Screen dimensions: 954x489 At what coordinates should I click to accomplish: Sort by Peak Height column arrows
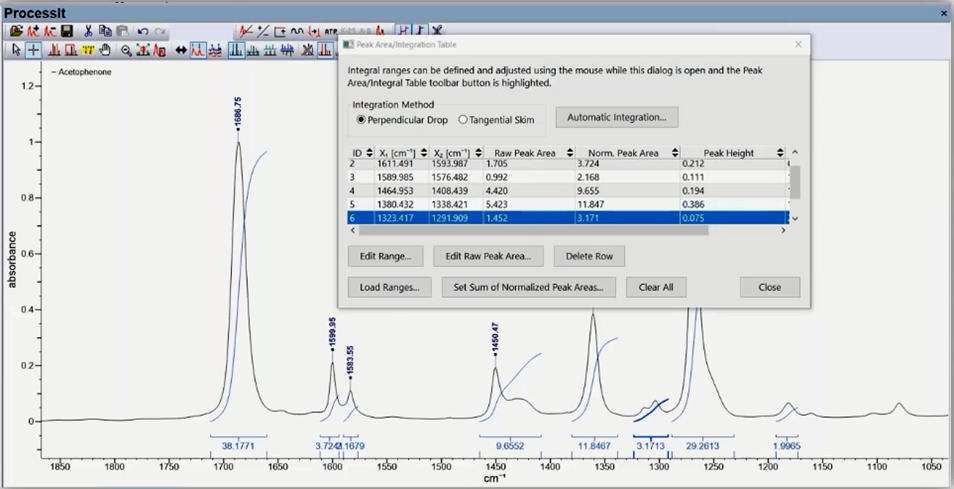780,153
